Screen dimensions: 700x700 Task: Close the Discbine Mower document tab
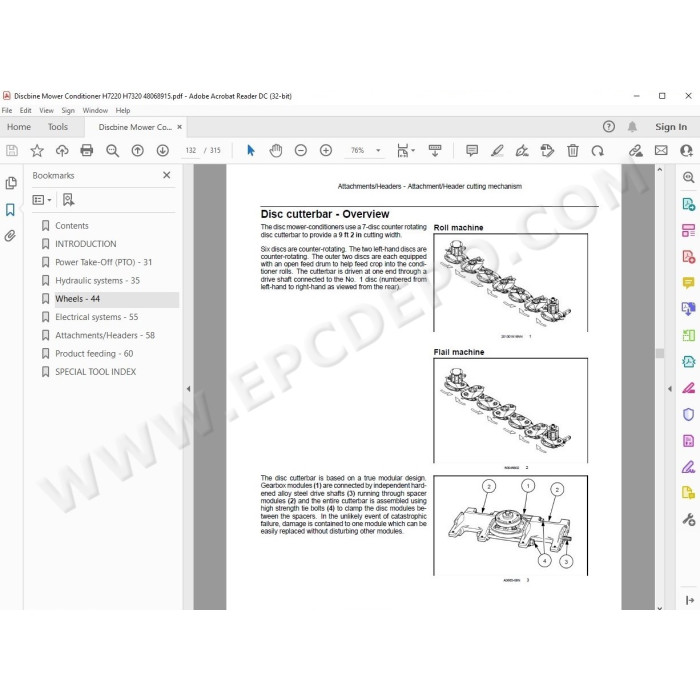click(179, 127)
